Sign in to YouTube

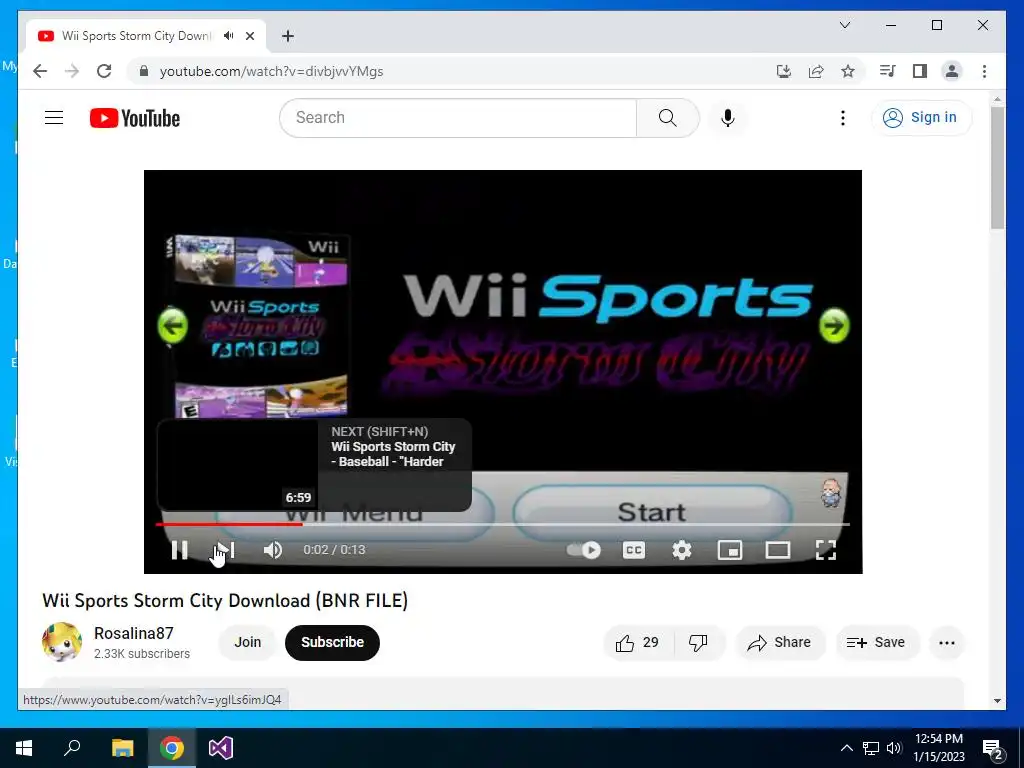[921, 118]
